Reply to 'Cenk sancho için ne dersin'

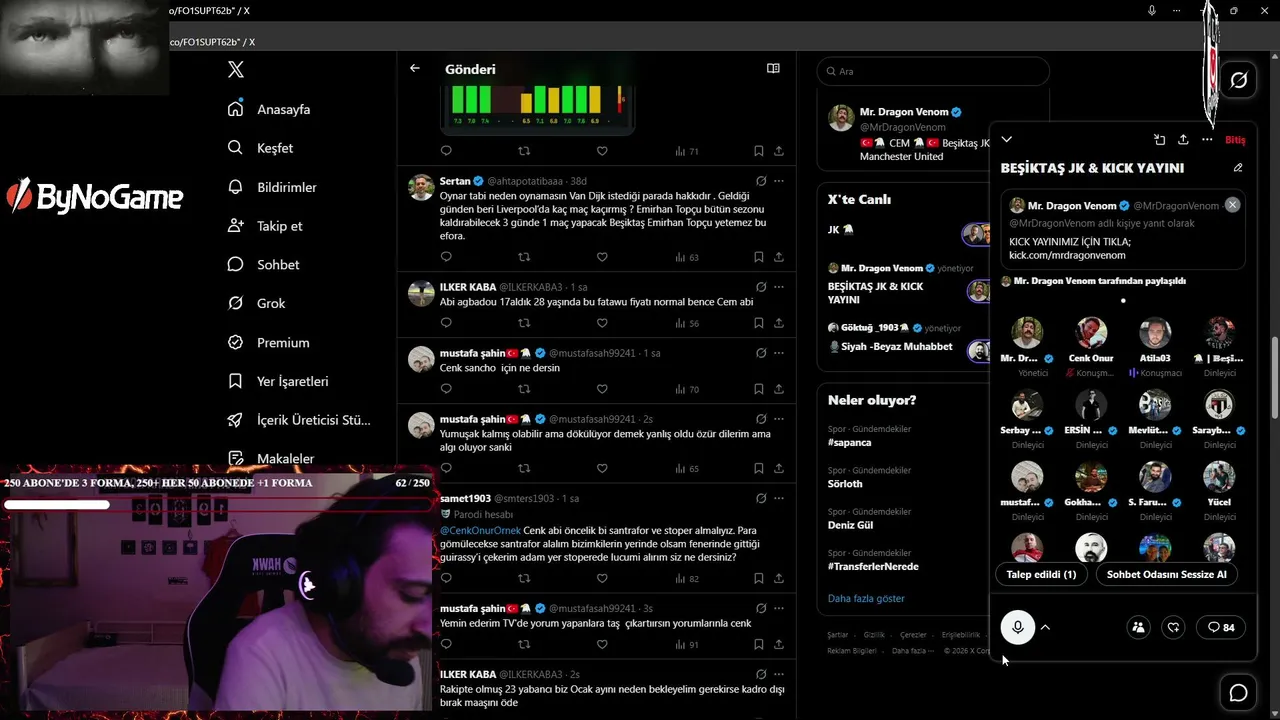click(446, 389)
